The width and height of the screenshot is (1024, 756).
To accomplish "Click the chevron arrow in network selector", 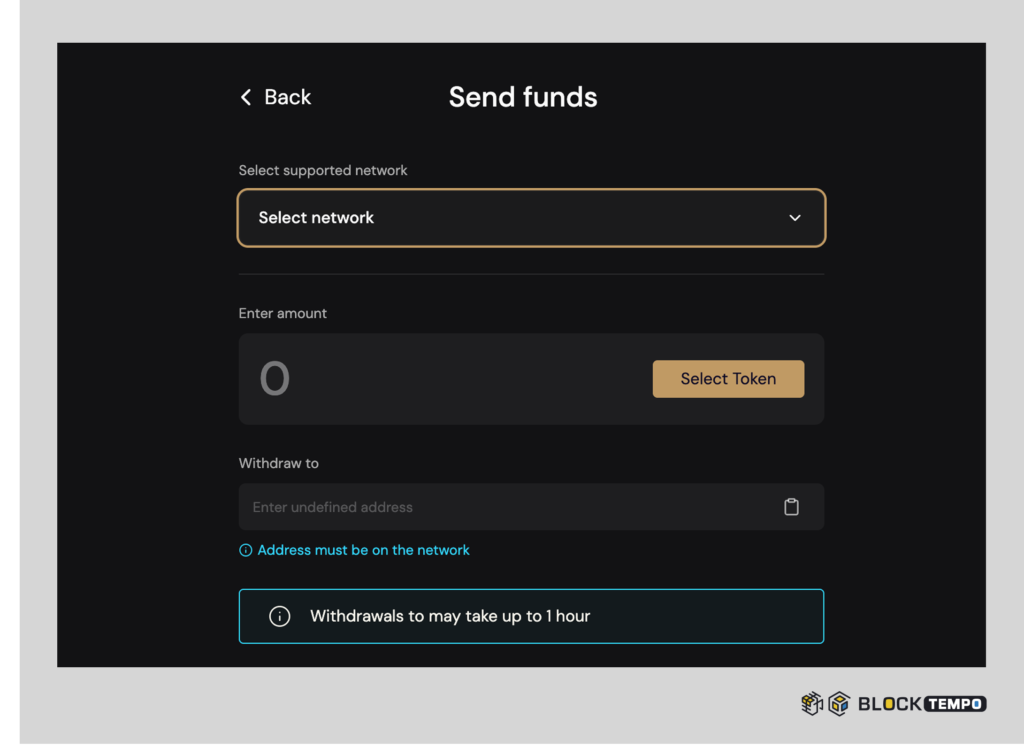I will coord(795,218).
